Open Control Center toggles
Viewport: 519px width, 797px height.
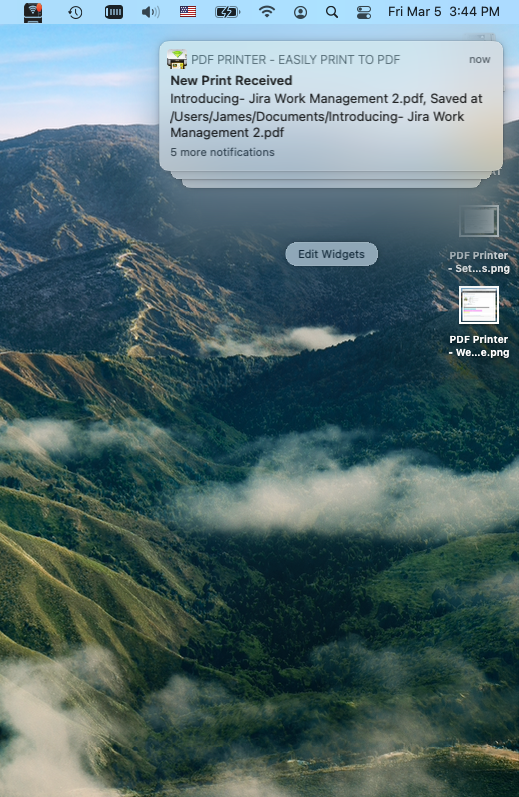pos(364,12)
